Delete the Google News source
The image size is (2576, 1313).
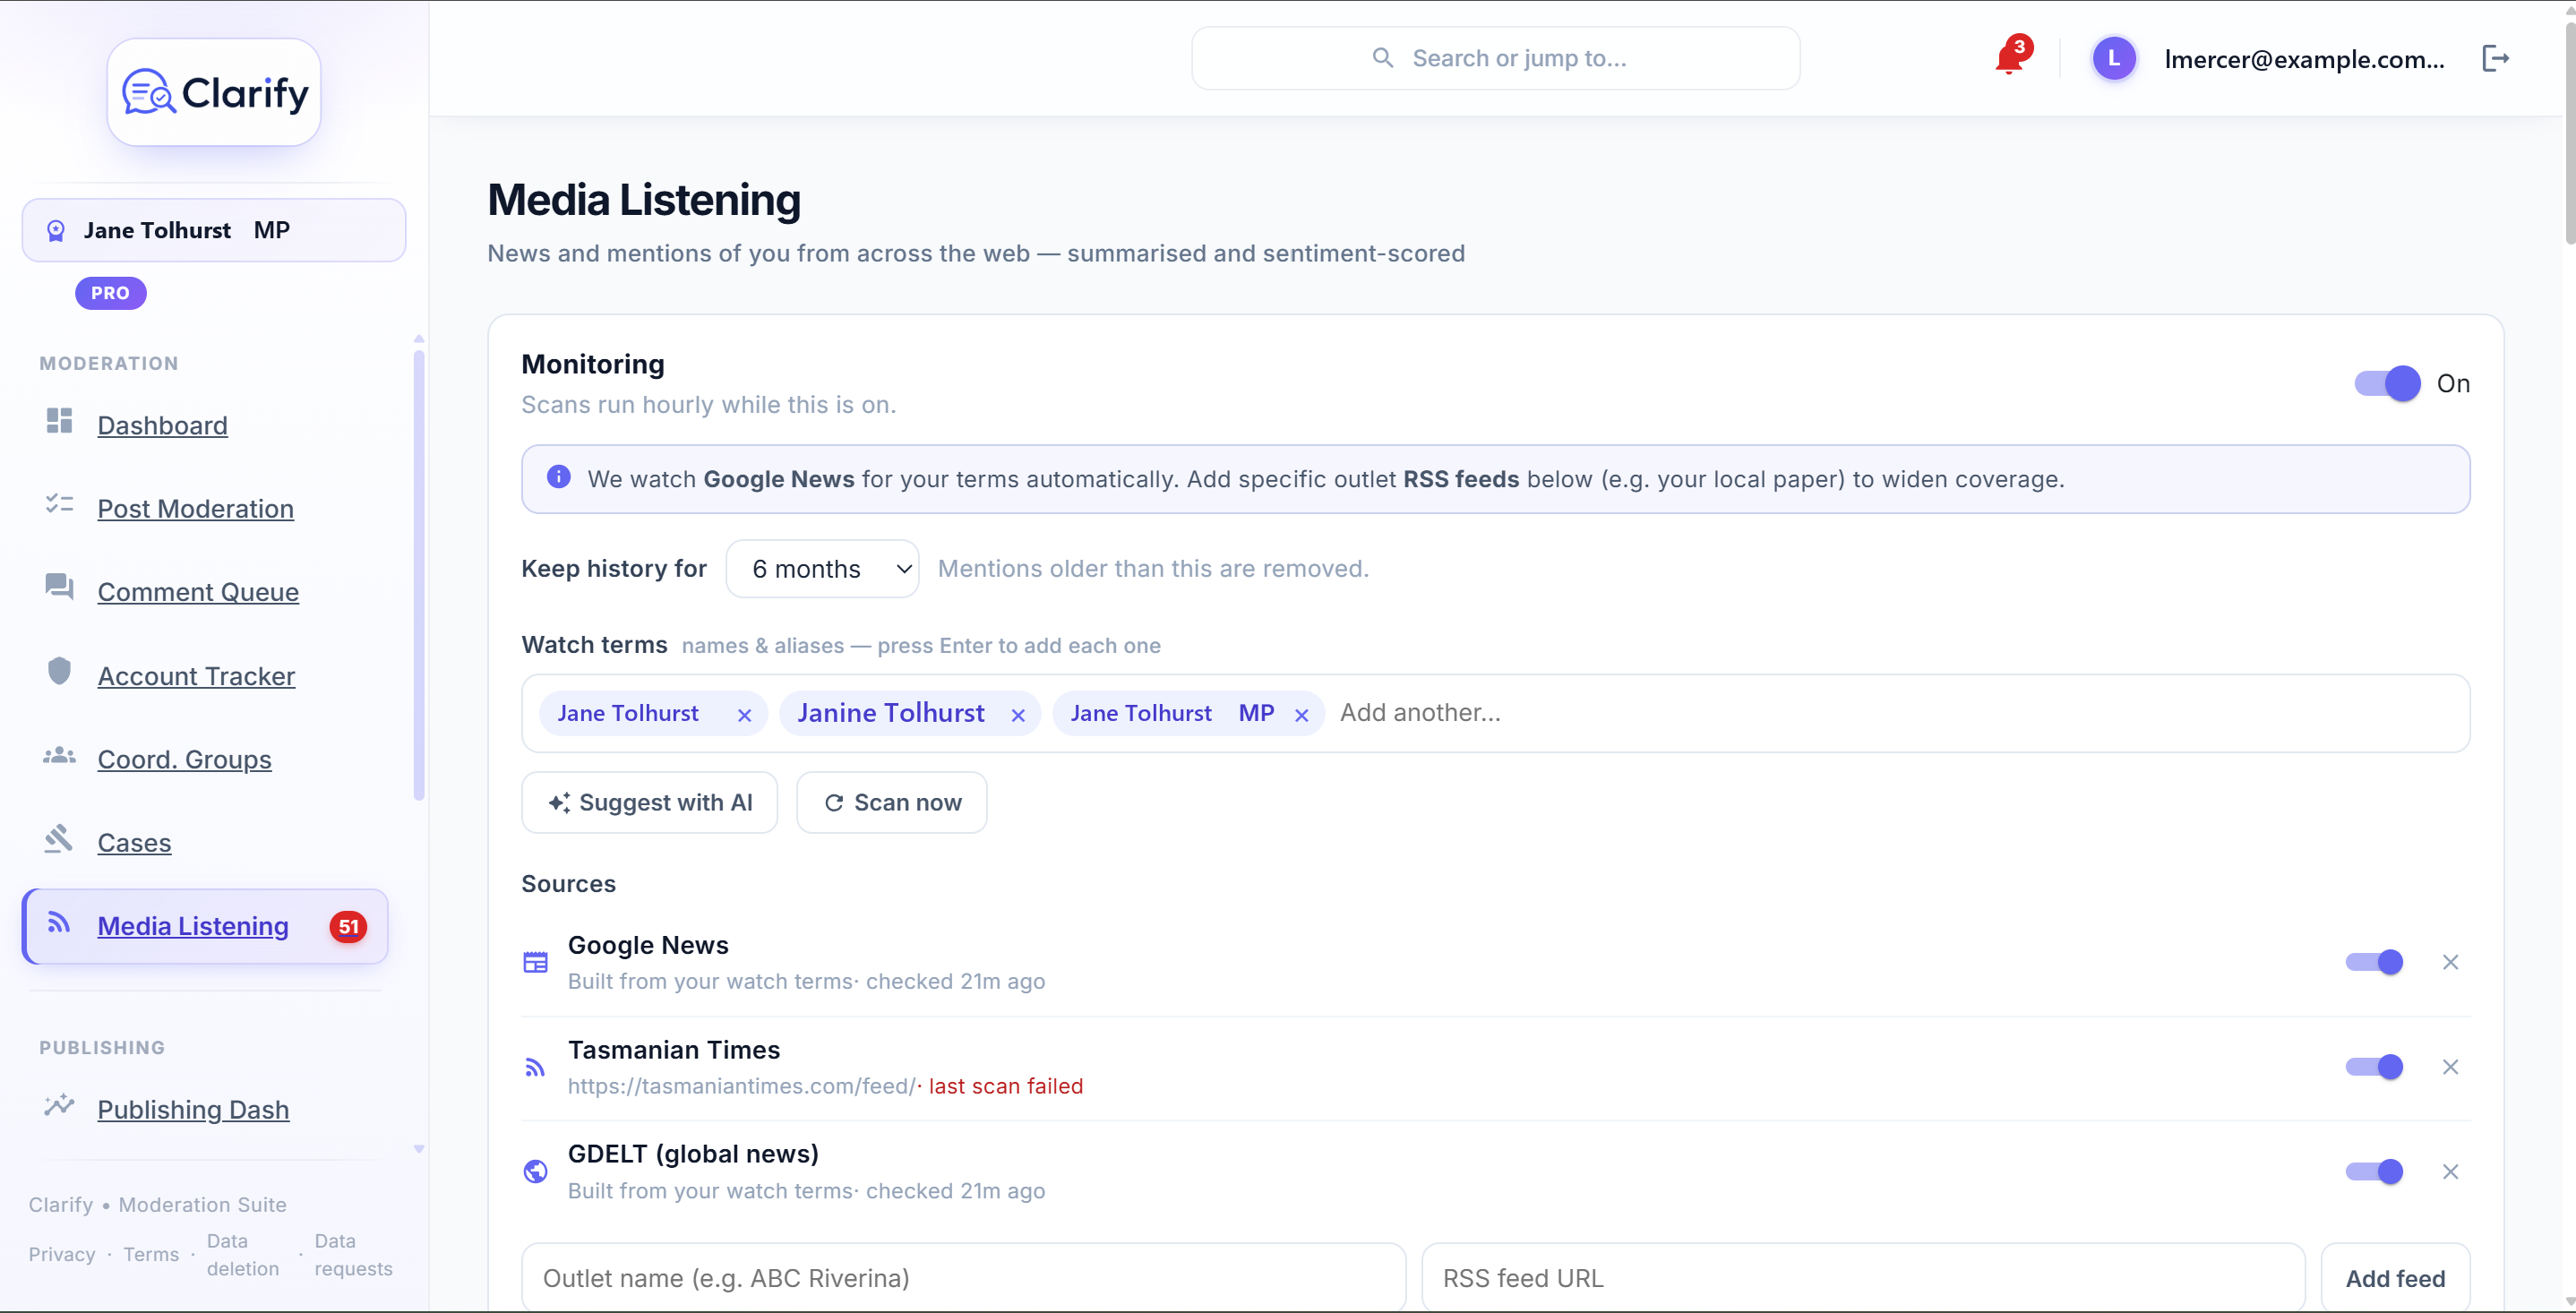point(2450,962)
